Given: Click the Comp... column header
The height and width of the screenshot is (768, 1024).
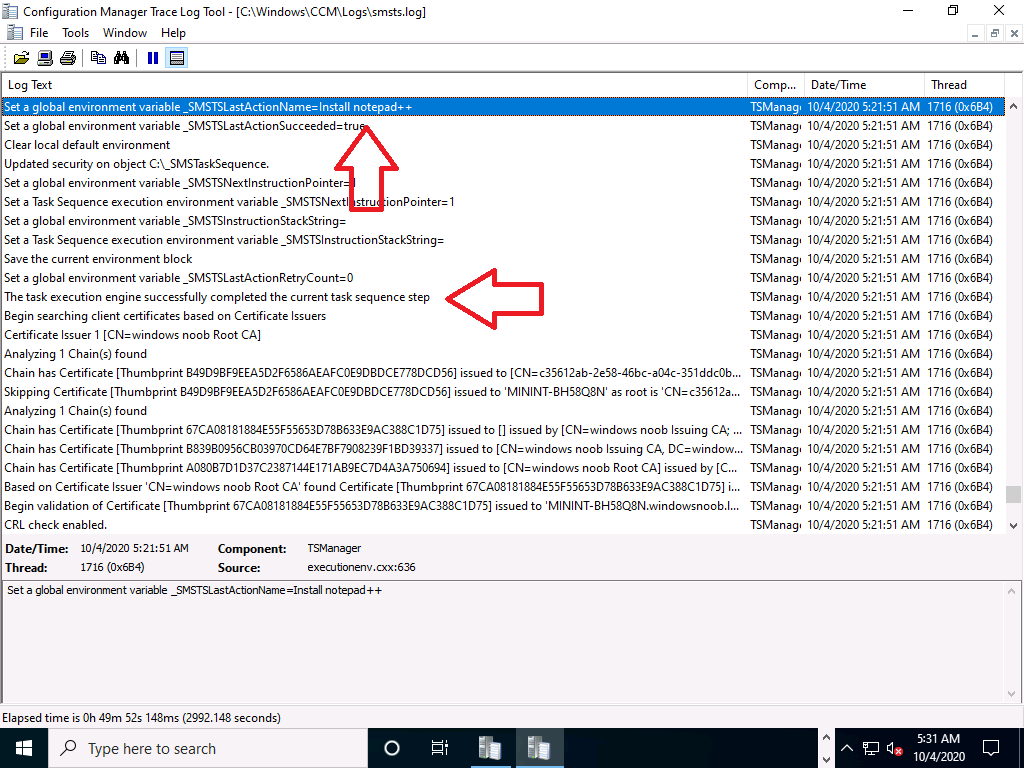Looking at the screenshot, I should tap(776, 85).
